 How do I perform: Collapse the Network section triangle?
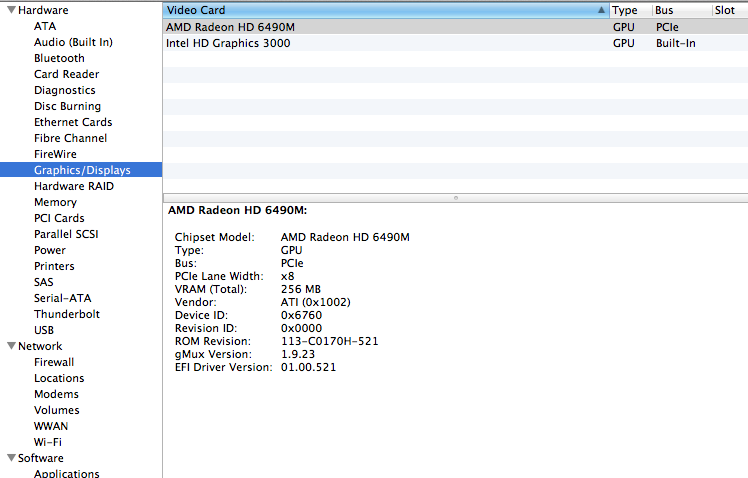[x=11, y=345]
